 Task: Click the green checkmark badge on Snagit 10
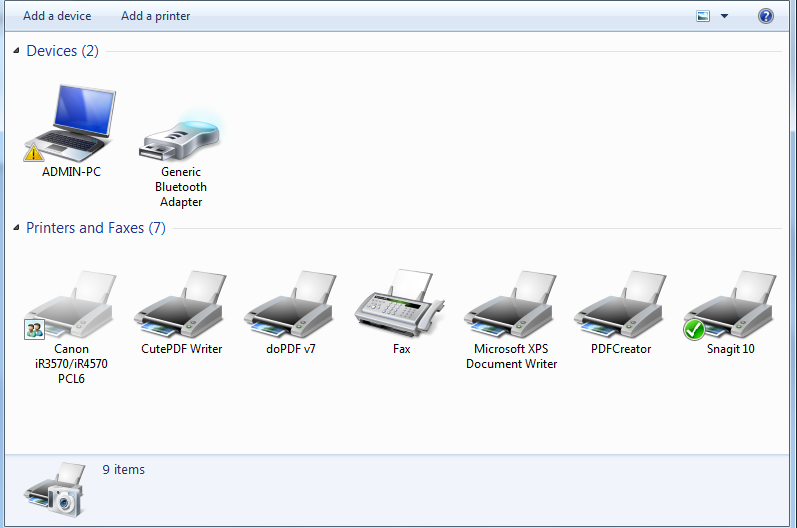[694, 329]
